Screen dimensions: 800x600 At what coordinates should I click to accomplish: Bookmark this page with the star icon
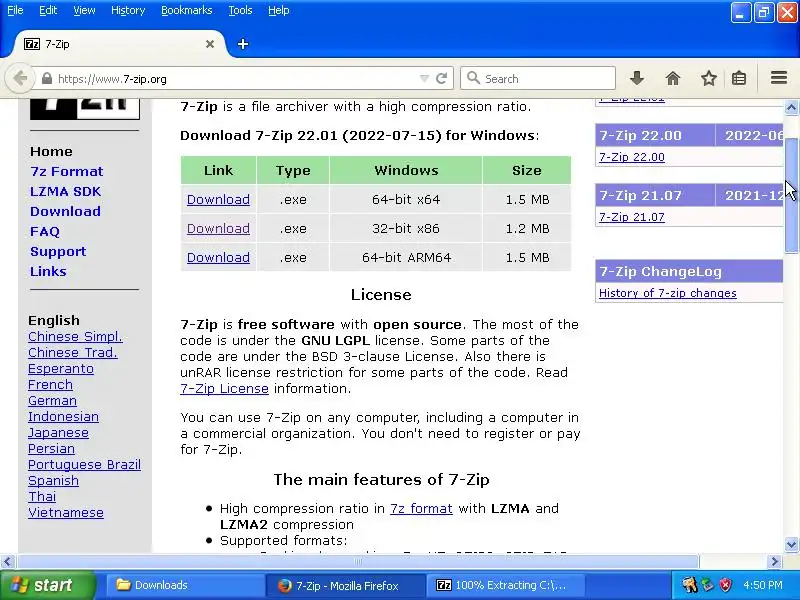coord(709,79)
